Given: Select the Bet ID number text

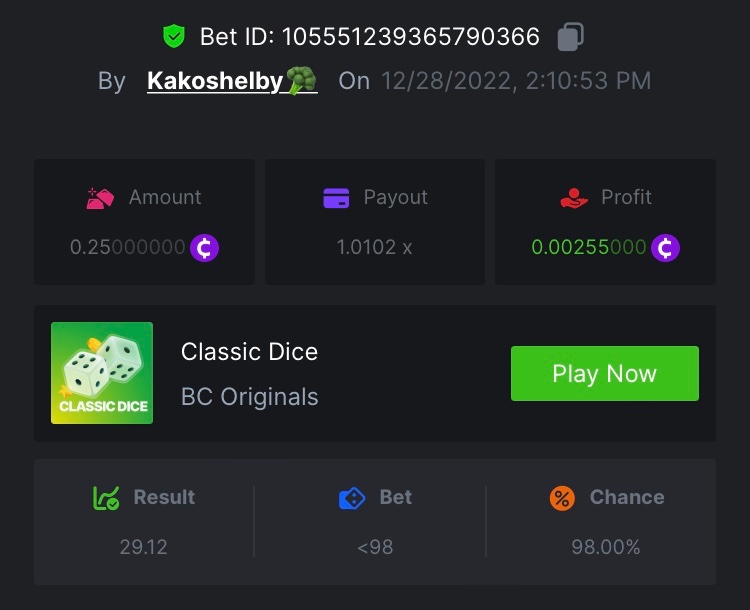Looking at the screenshot, I should coord(410,37).
